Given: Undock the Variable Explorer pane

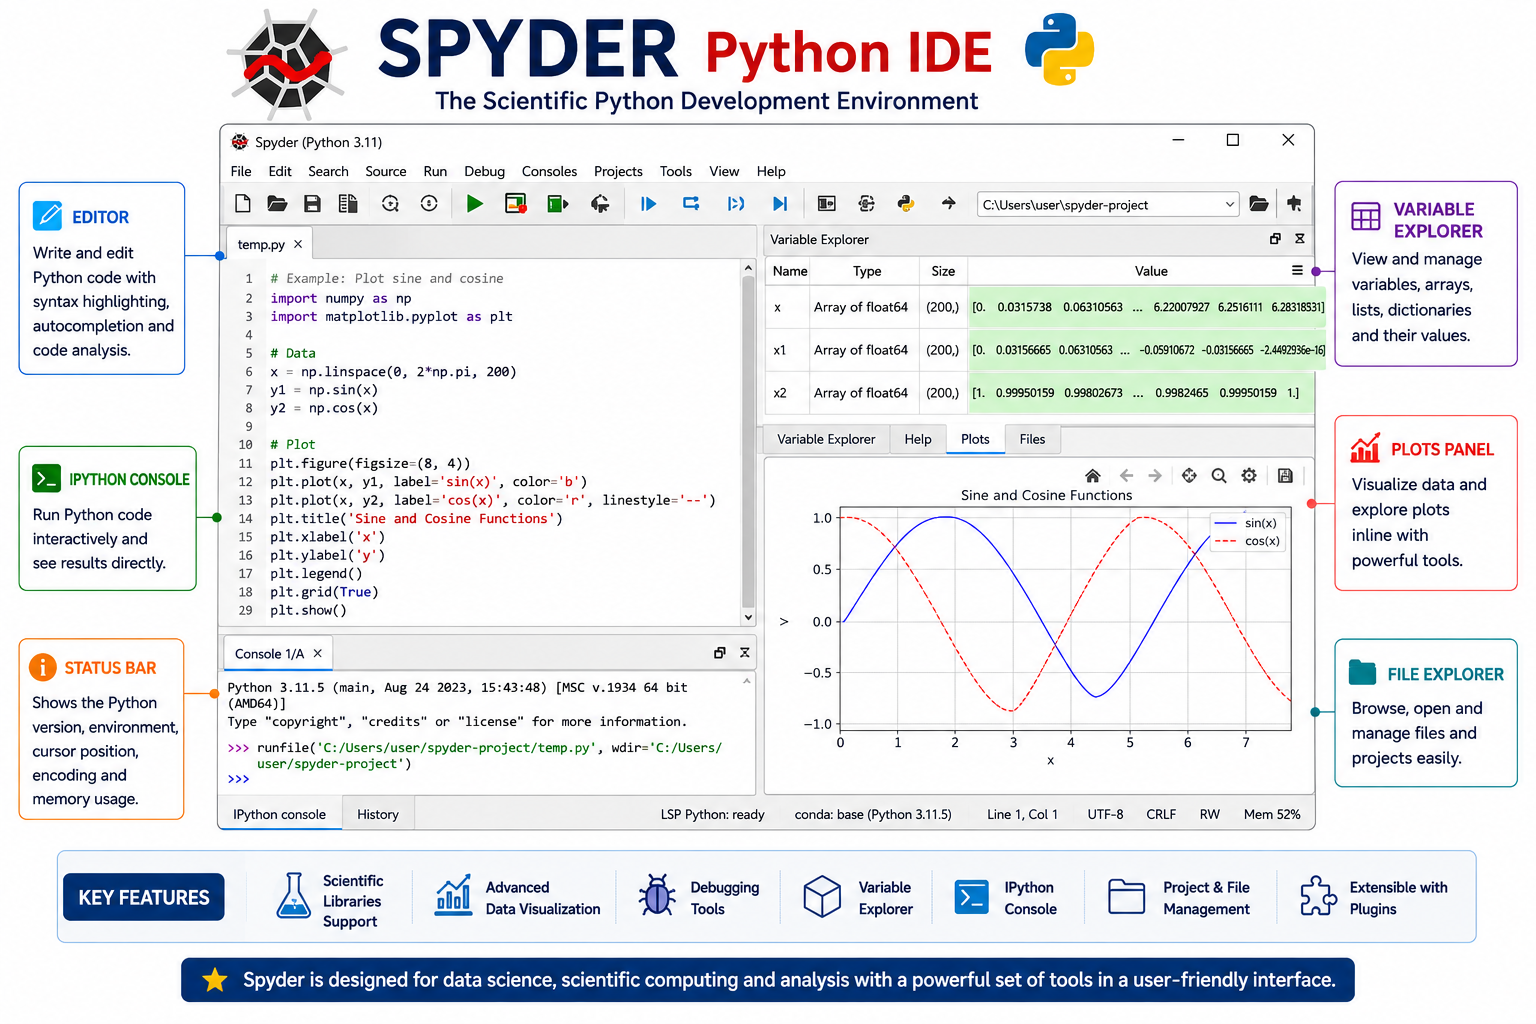Looking at the screenshot, I should coord(1275,239).
